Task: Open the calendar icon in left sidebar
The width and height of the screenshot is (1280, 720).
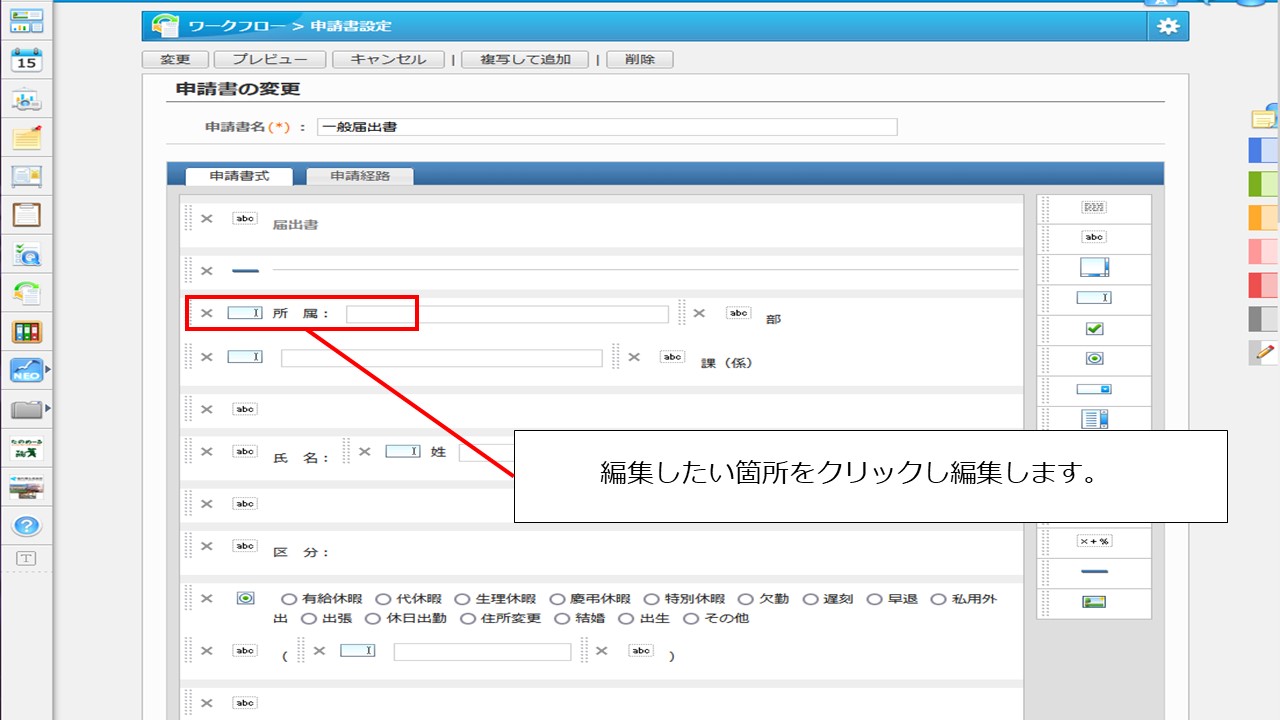Action: (x=27, y=60)
